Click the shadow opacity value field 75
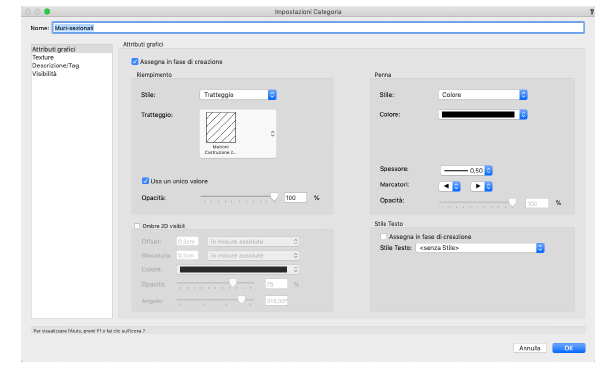613x366 pixels. pyautogui.click(x=276, y=284)
